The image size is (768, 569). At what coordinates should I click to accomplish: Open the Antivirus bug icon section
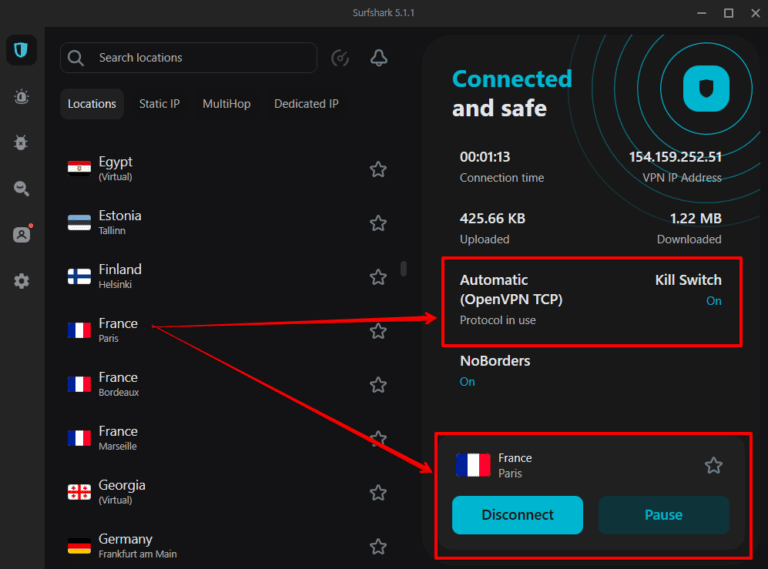coord(21,142)
